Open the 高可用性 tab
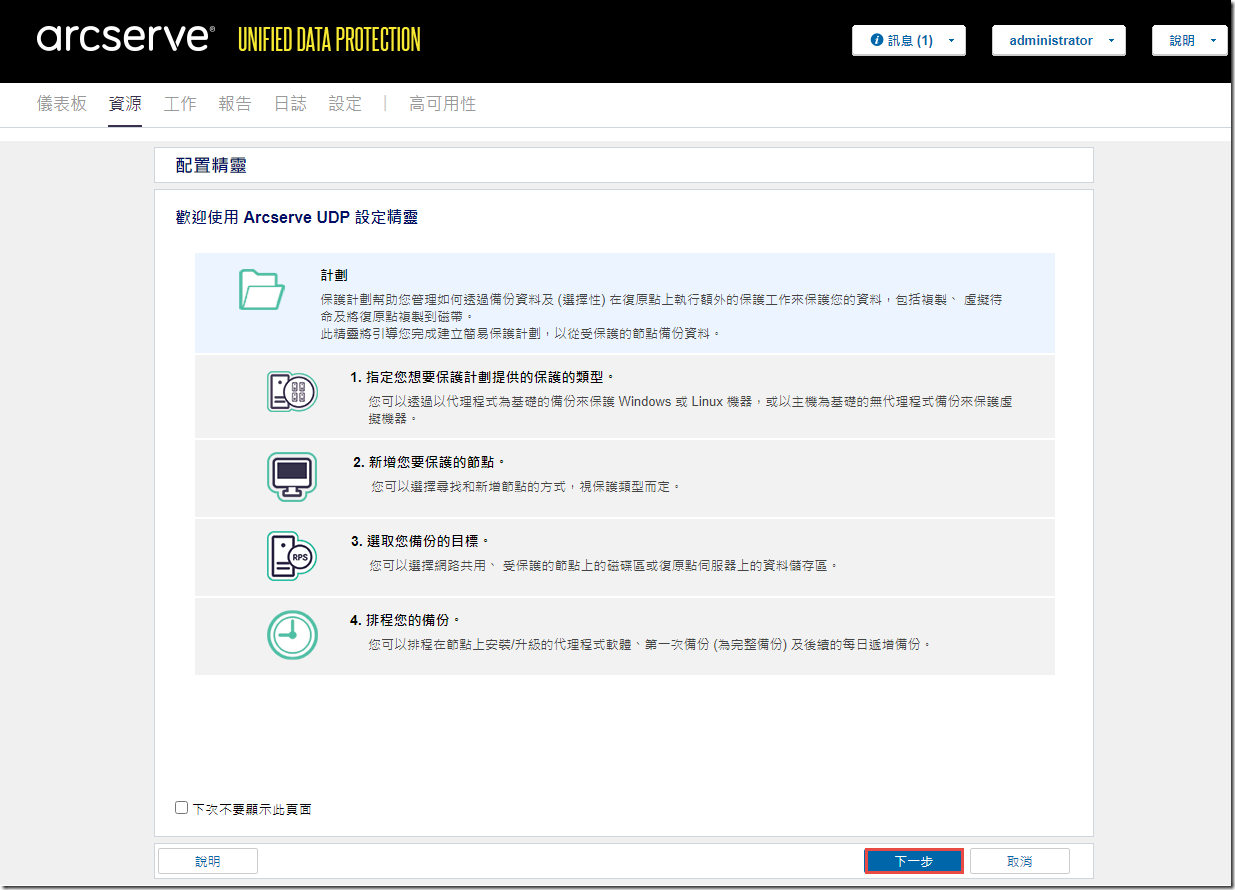Viewport: 1235px width, 890px height. 442,104
